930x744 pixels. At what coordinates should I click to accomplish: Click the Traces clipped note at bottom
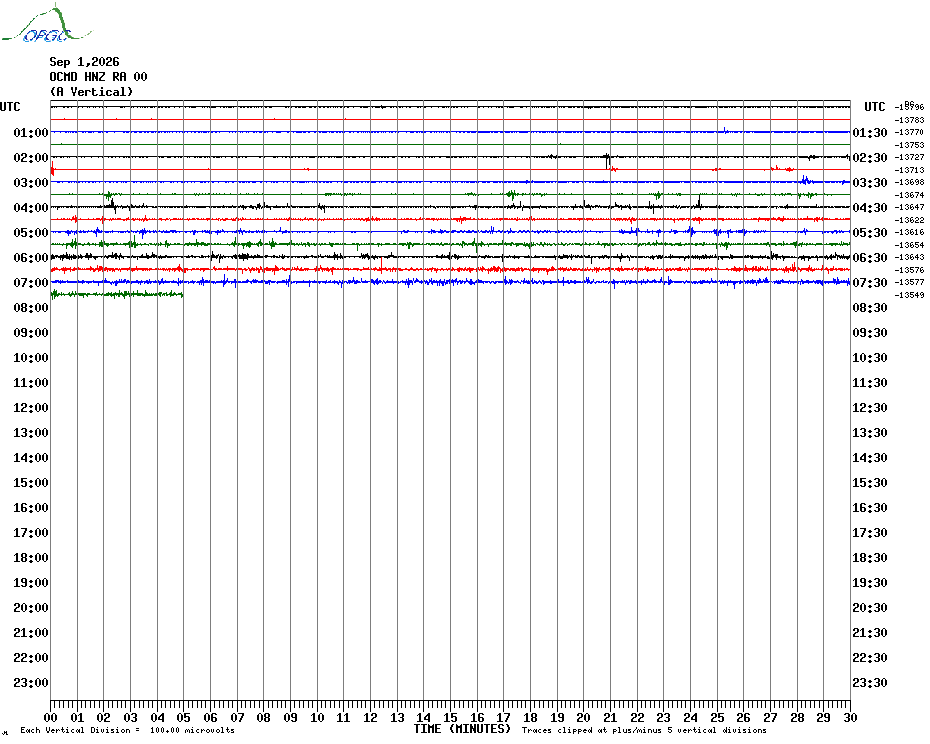(644, 730)
